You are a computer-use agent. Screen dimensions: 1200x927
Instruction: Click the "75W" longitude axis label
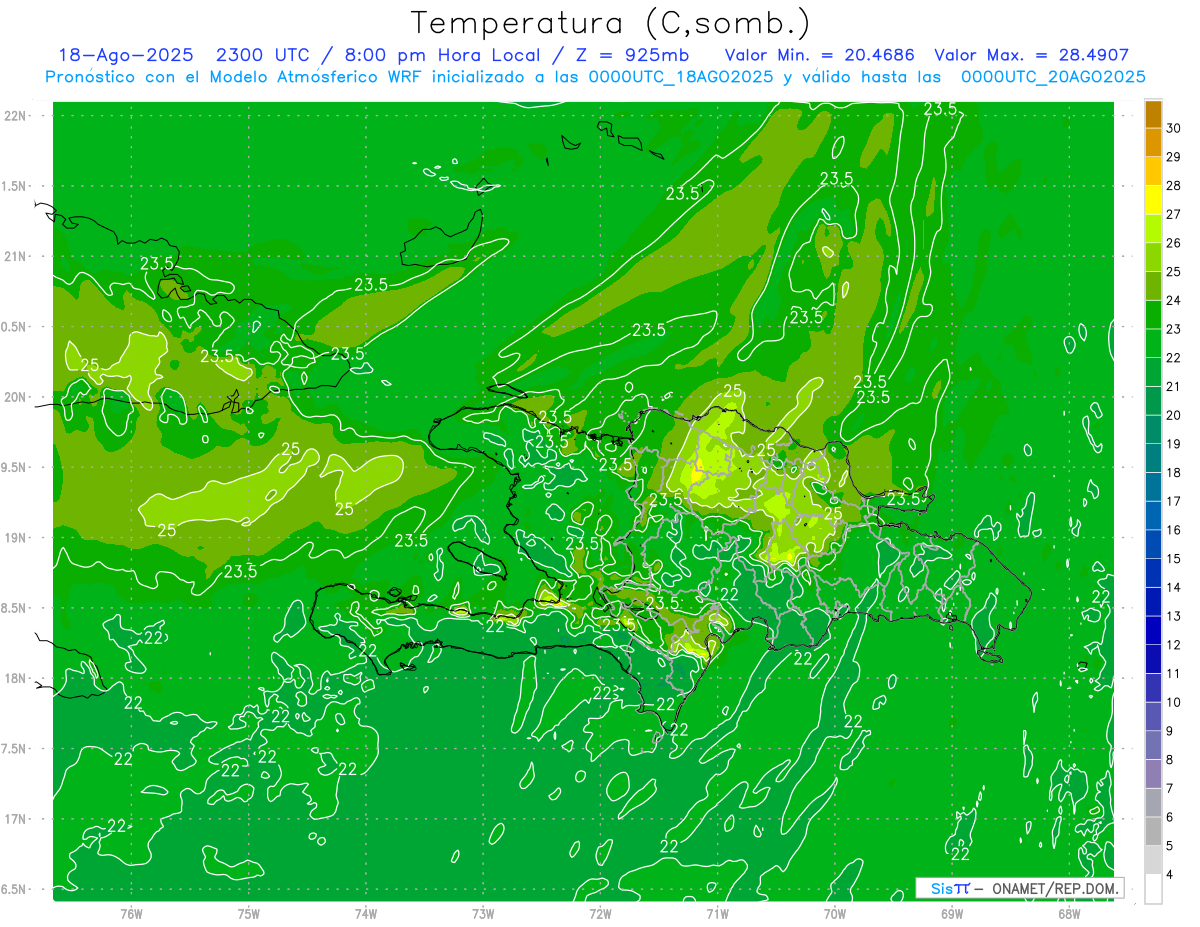(249, 913)
